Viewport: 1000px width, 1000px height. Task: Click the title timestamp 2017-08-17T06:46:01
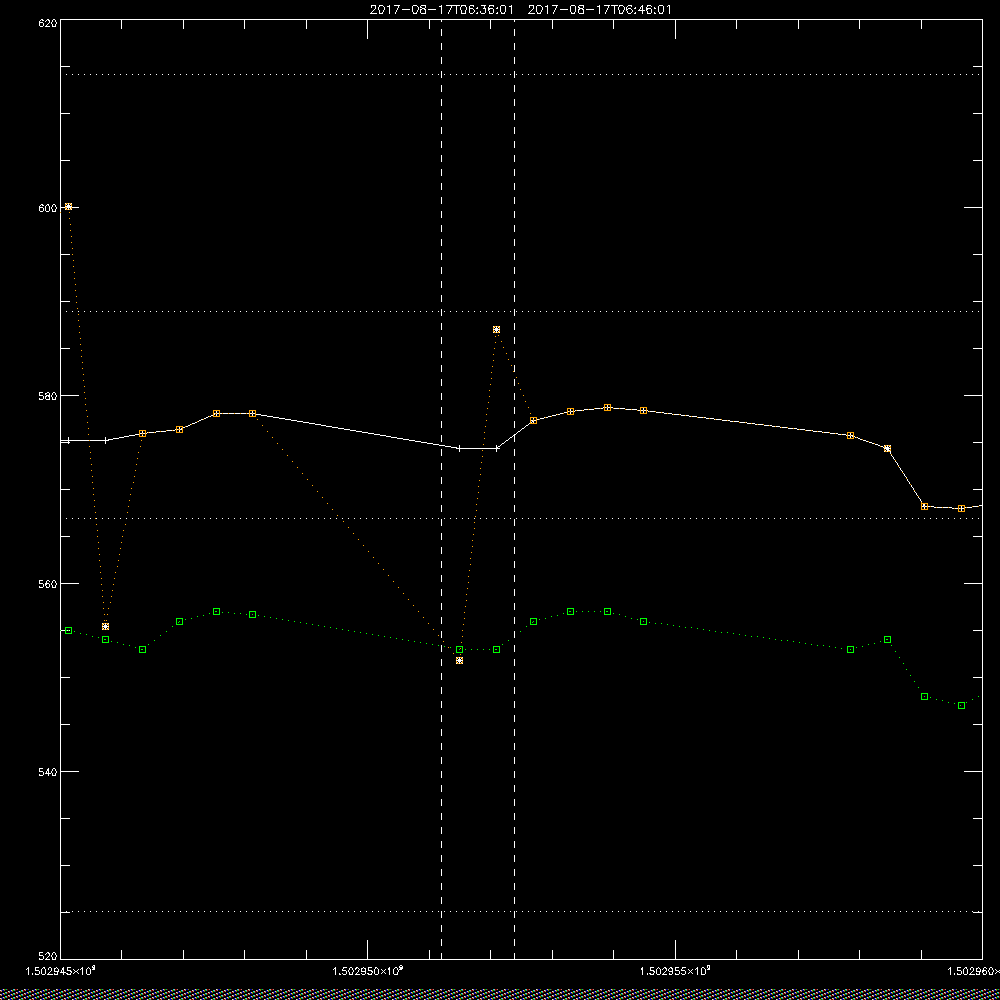(599, 10)
